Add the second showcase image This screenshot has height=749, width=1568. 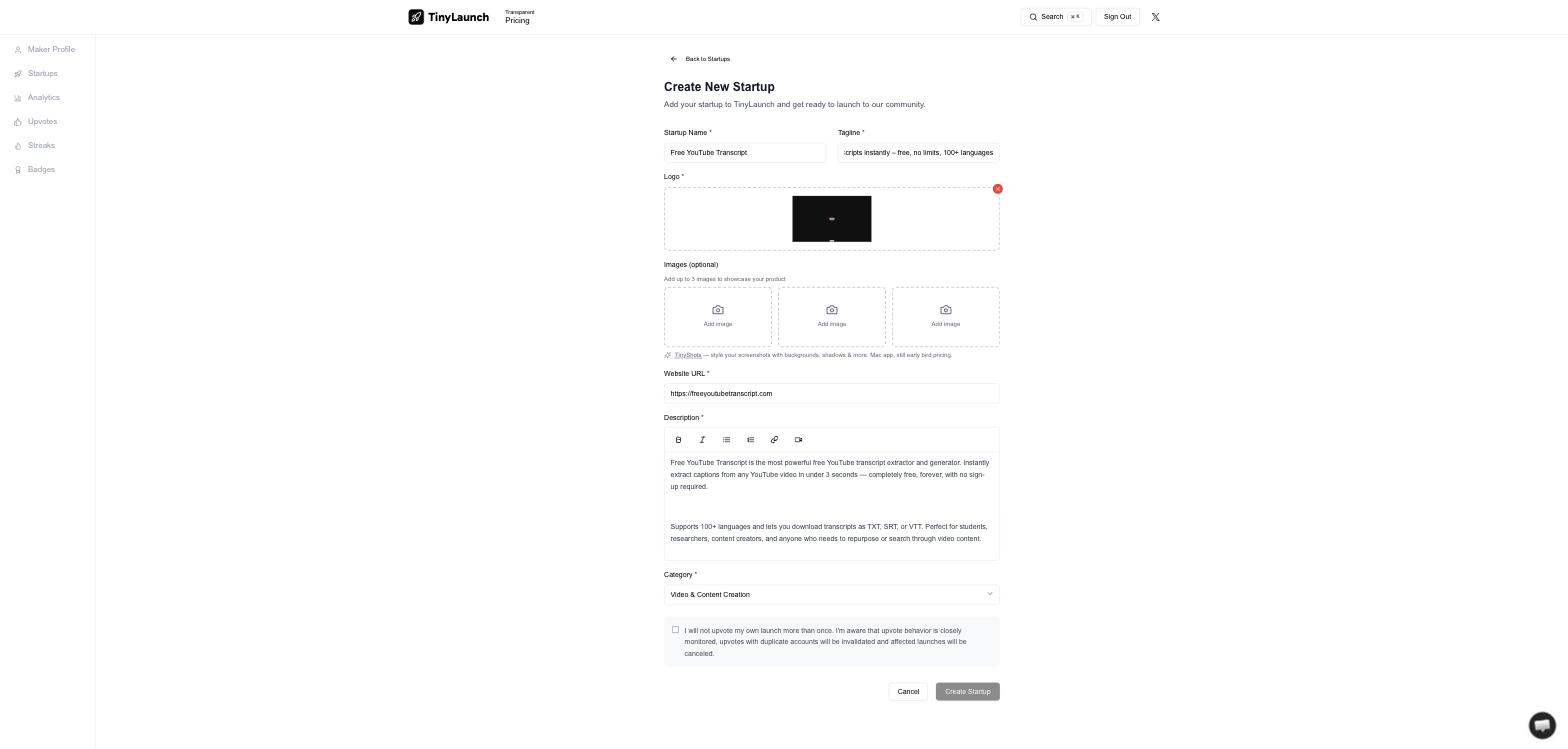(x=832, y=317)
